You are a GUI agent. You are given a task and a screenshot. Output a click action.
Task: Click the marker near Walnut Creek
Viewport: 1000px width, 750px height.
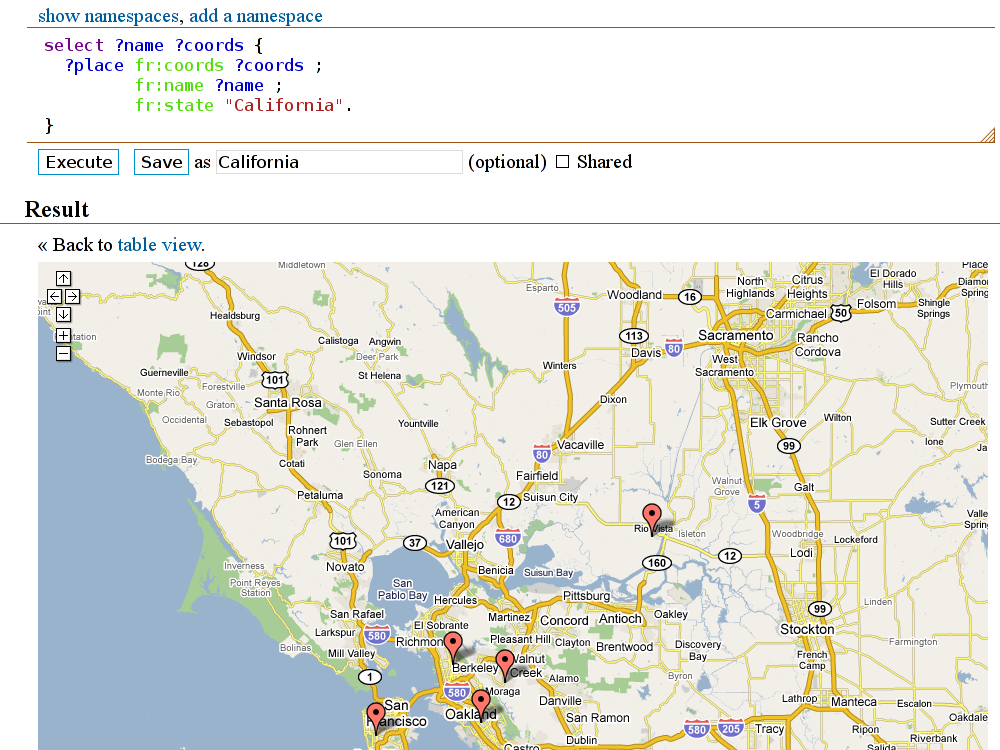pyautogui.click(x=505, y=662)
